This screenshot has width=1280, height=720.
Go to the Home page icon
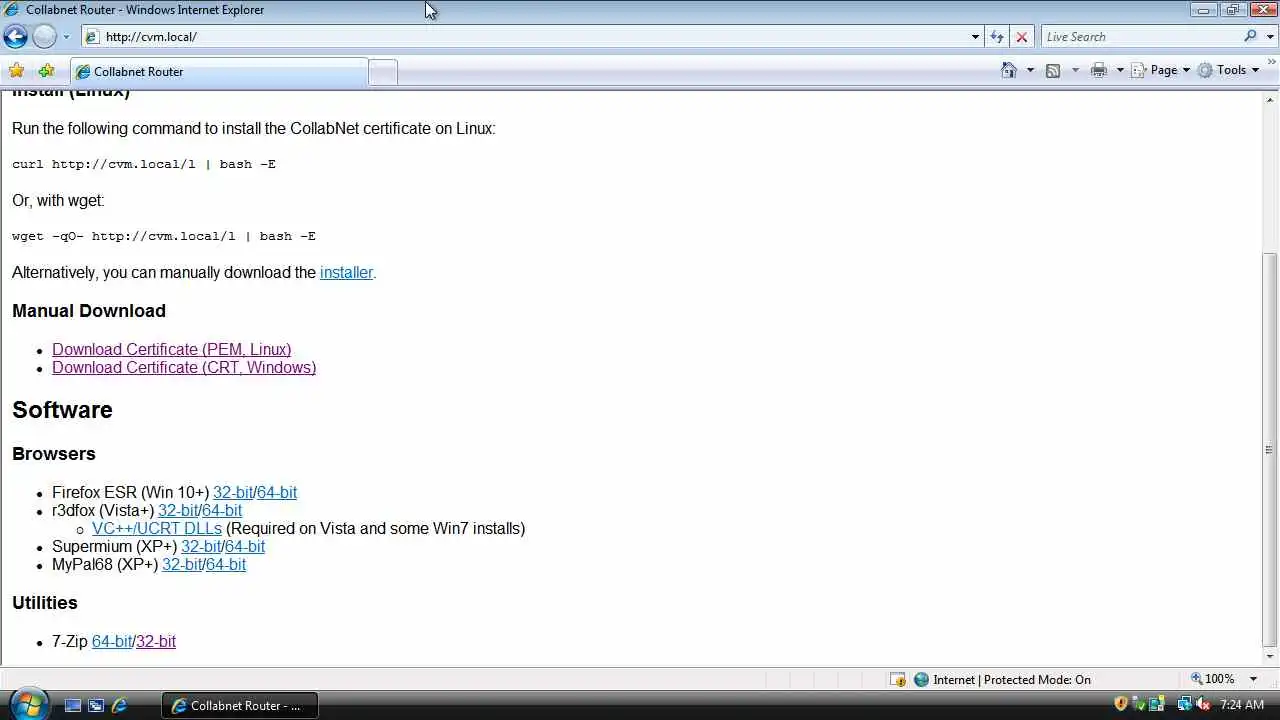(x=1009, y=70)
